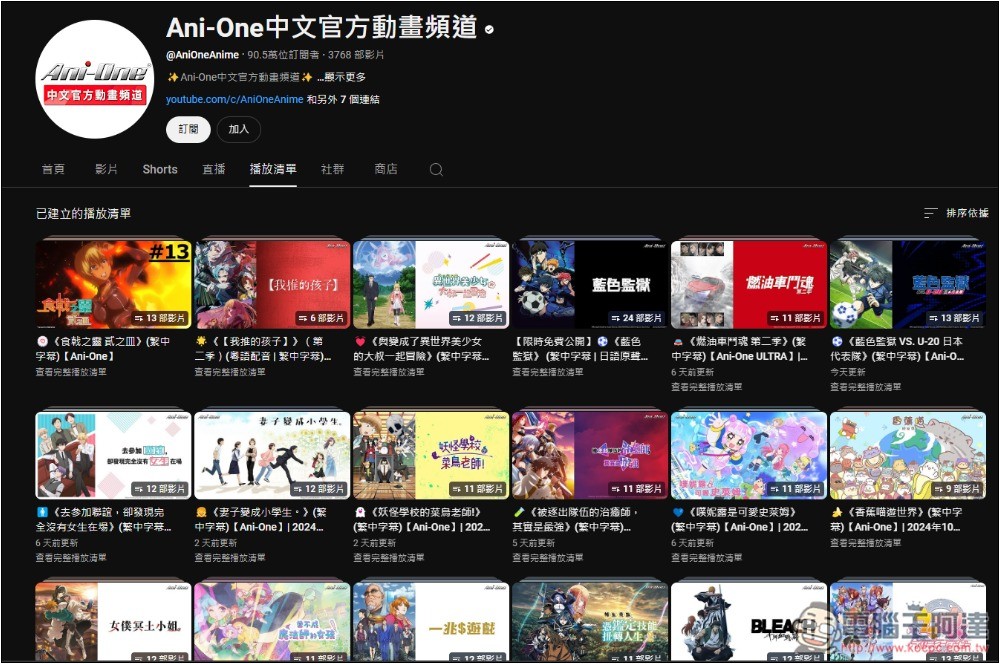Open 我推的孩子 playlist thumbnail

coord(272,284)
